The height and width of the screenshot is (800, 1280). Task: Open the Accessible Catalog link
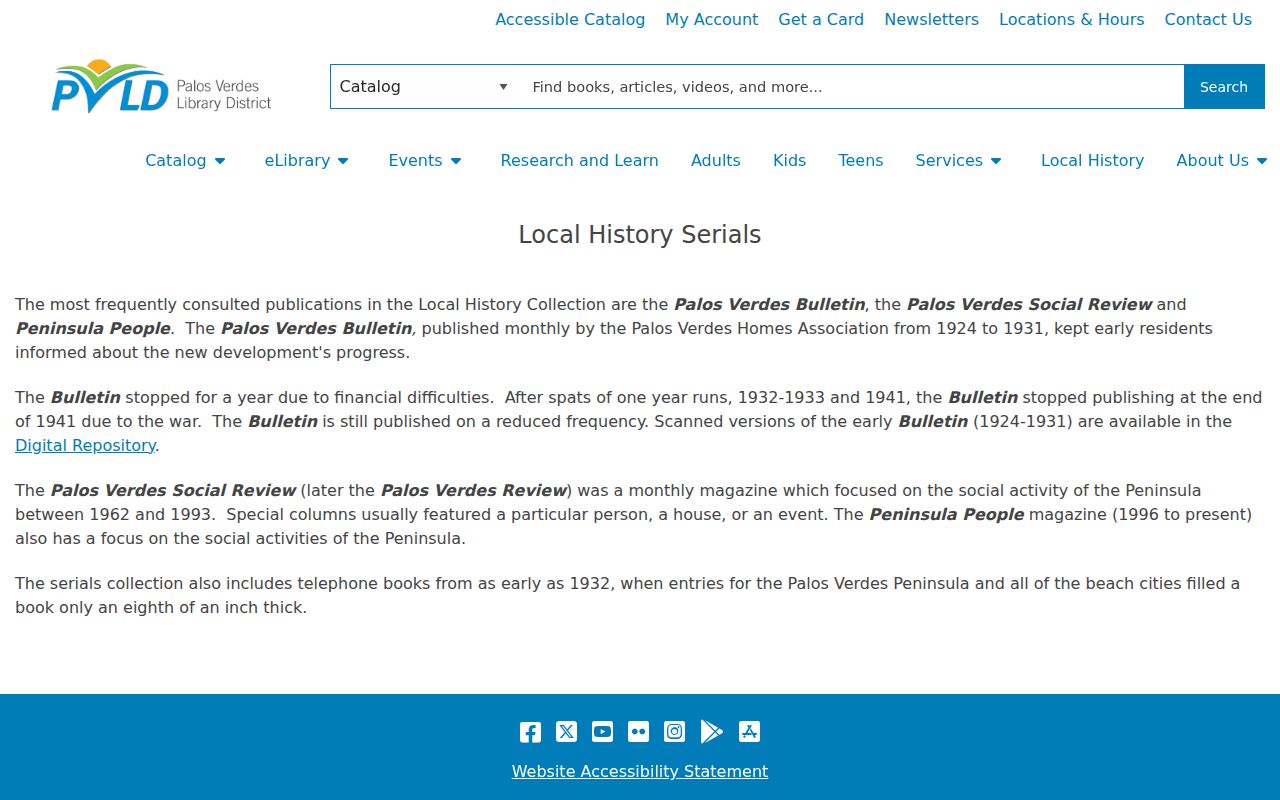[x=570, y=19]
